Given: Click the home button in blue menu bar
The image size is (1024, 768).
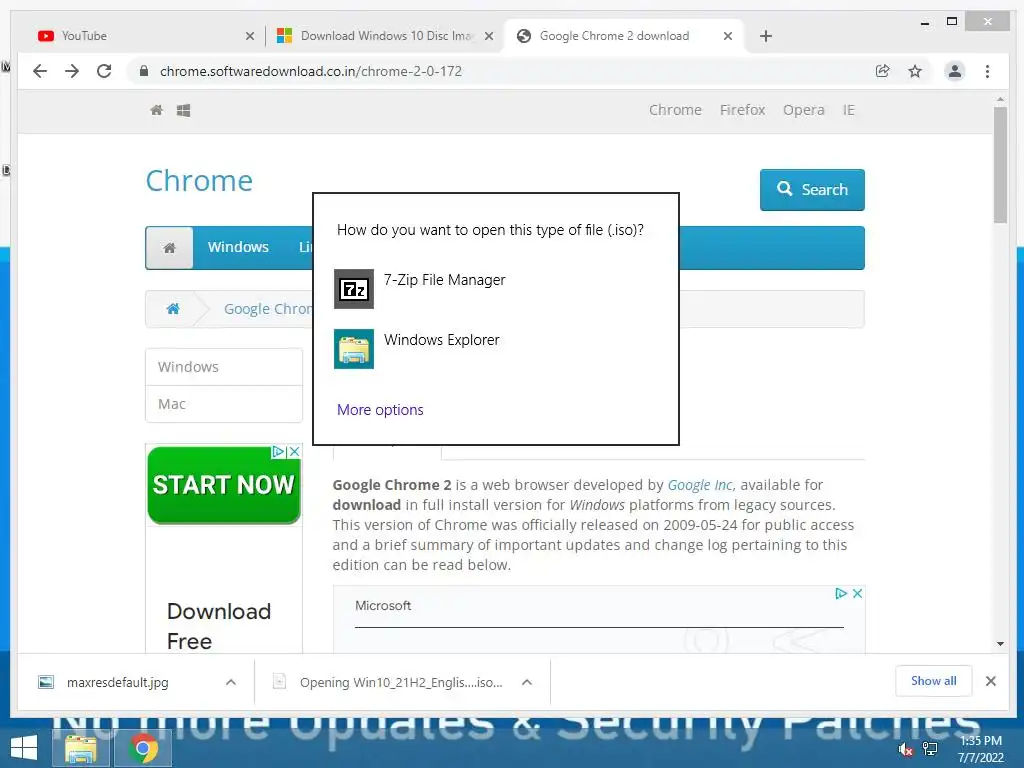Looking at the screenshot, I should (170, 248).
